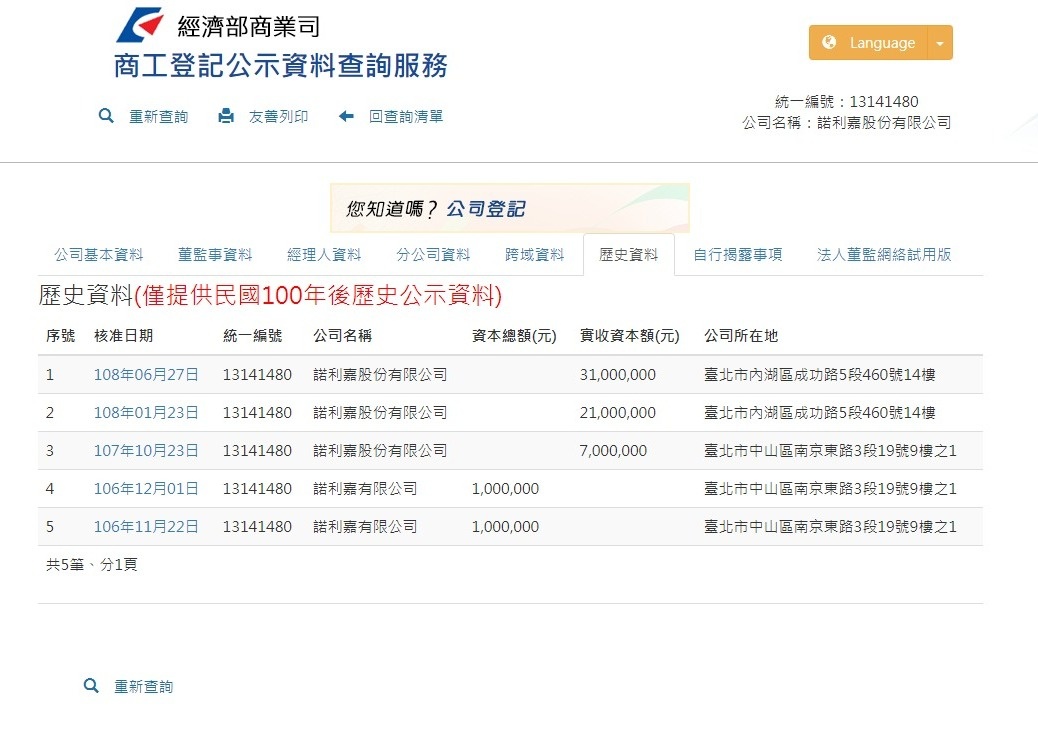The width and height of the screenshot is (1038, 735).
Task: Select the 歷史資料 tab
Action: (628, 255)
